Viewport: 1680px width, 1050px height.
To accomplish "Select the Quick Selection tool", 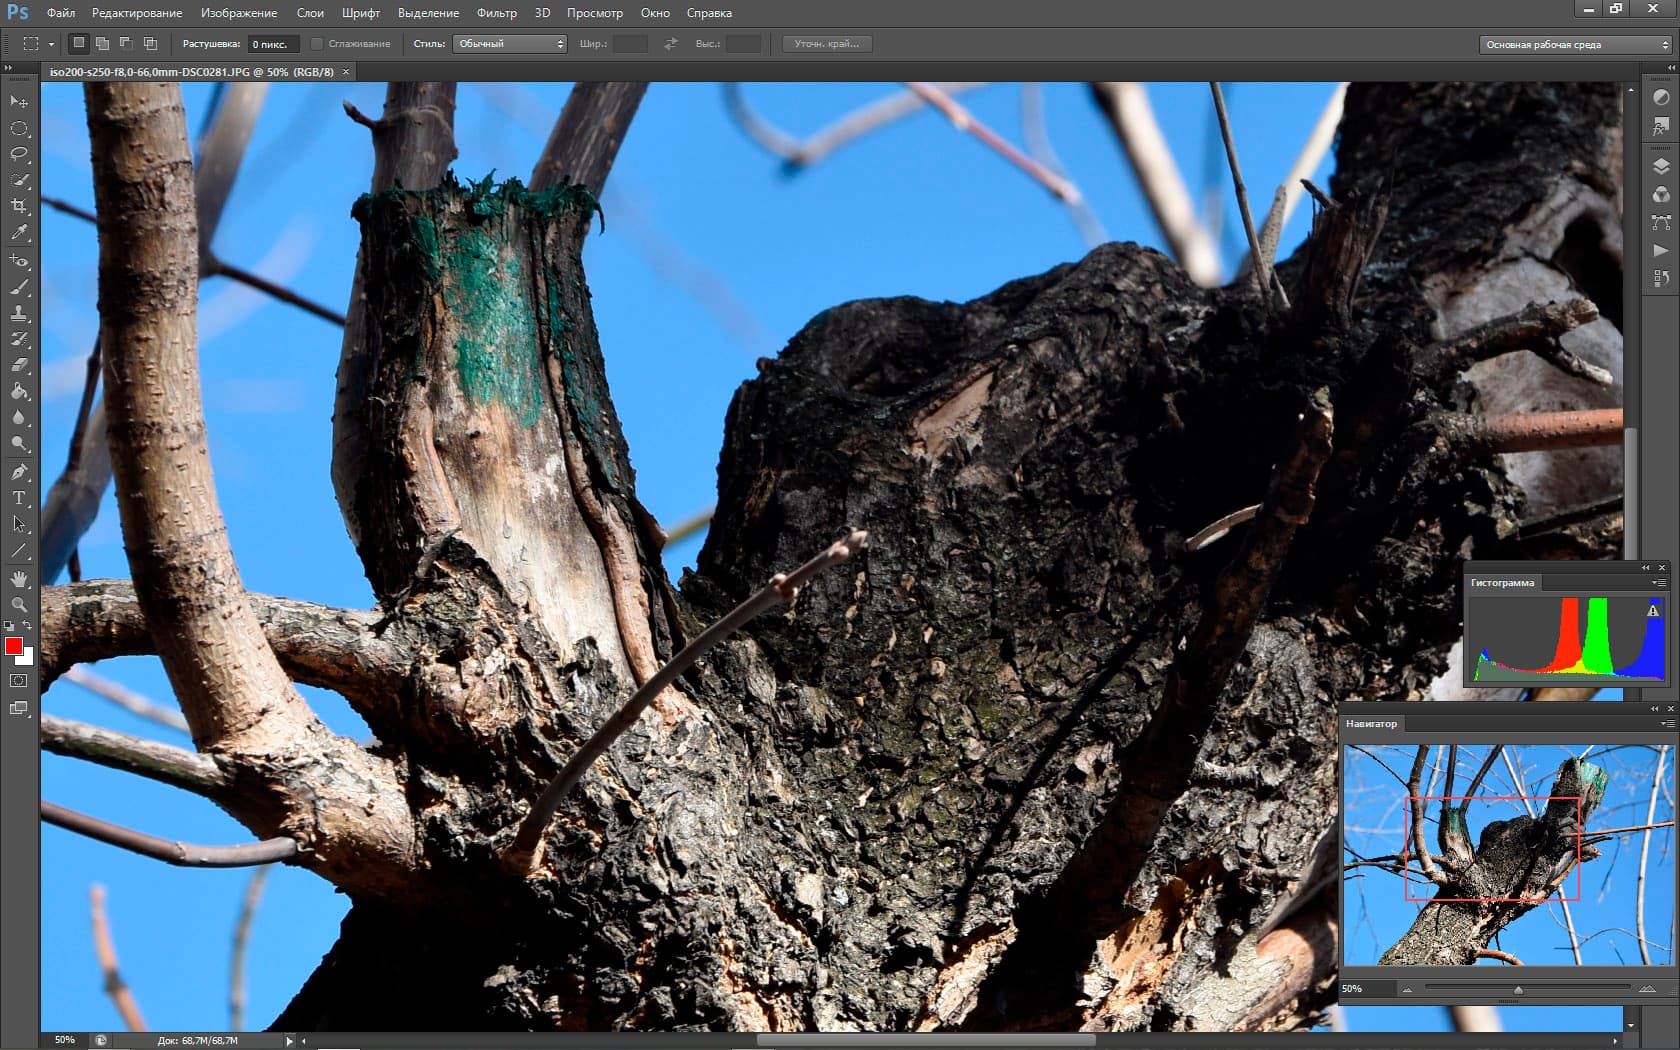I will pyautogui.click(x=19, y=180).
